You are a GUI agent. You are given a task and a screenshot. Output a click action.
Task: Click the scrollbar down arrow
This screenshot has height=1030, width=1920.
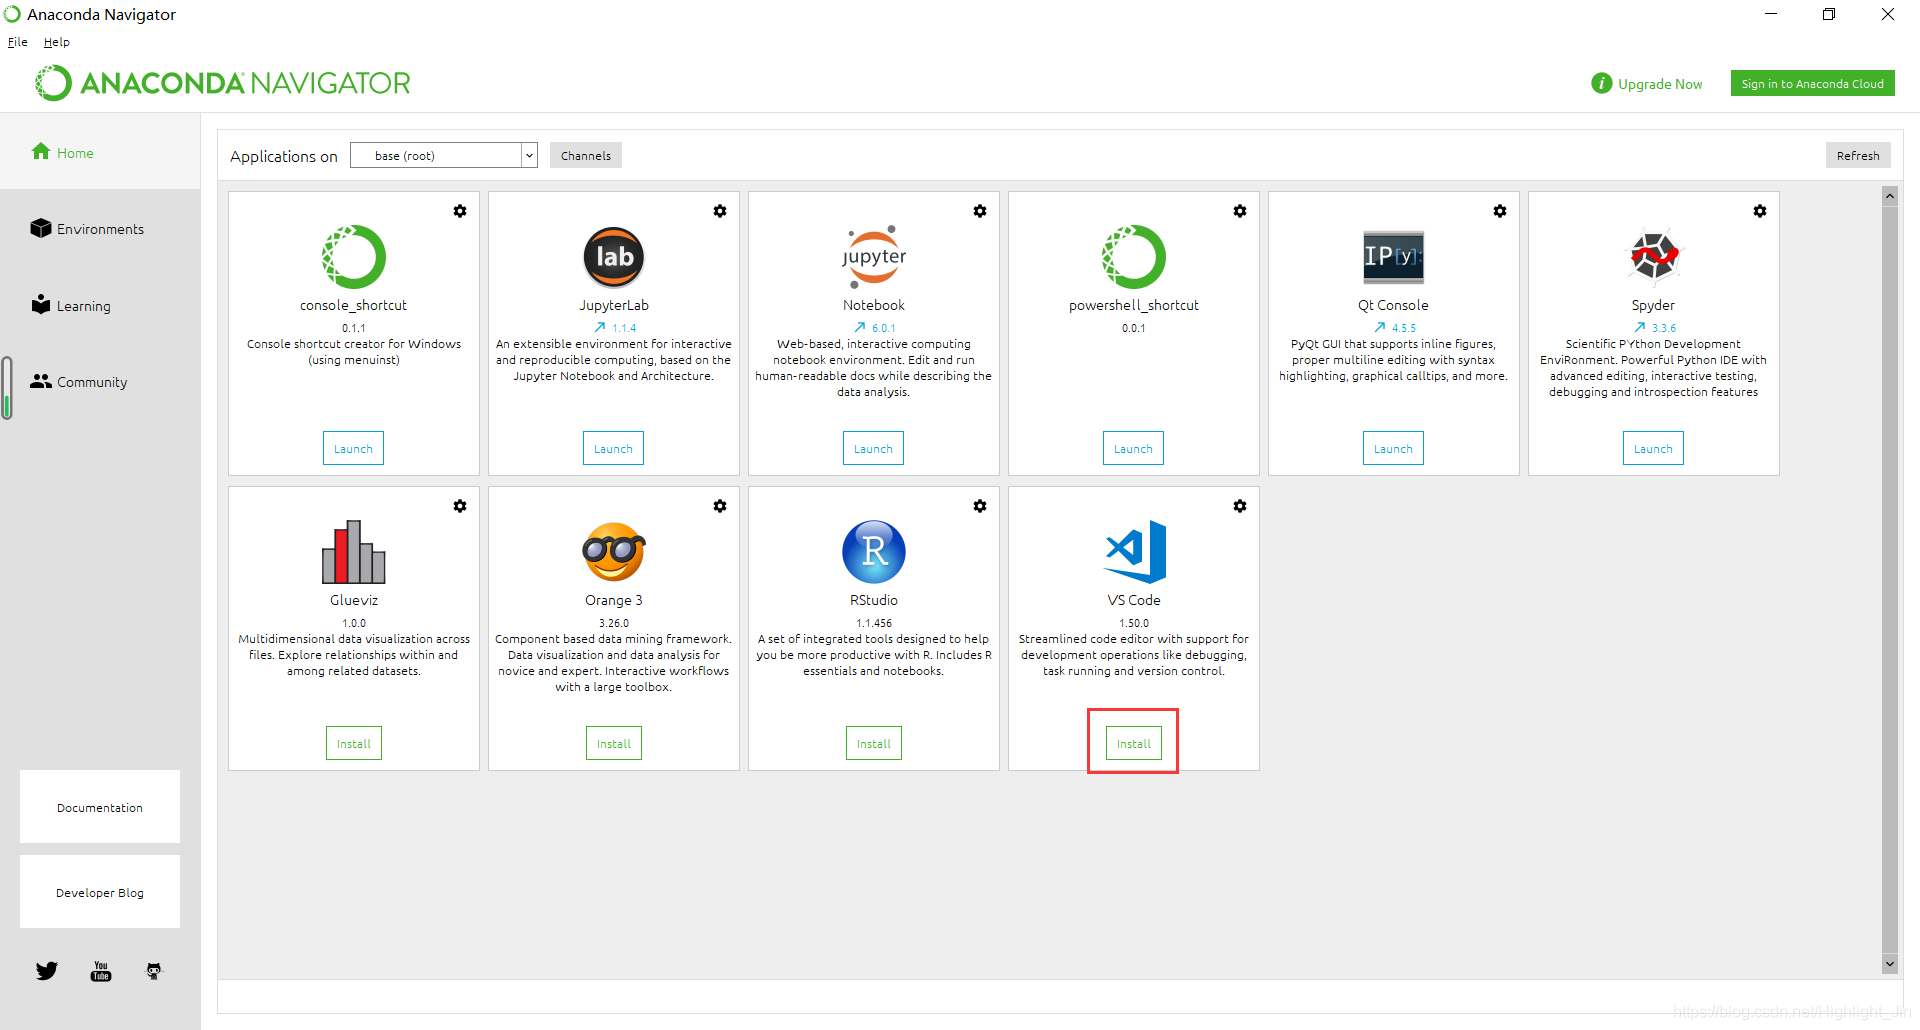[1890, 964]
